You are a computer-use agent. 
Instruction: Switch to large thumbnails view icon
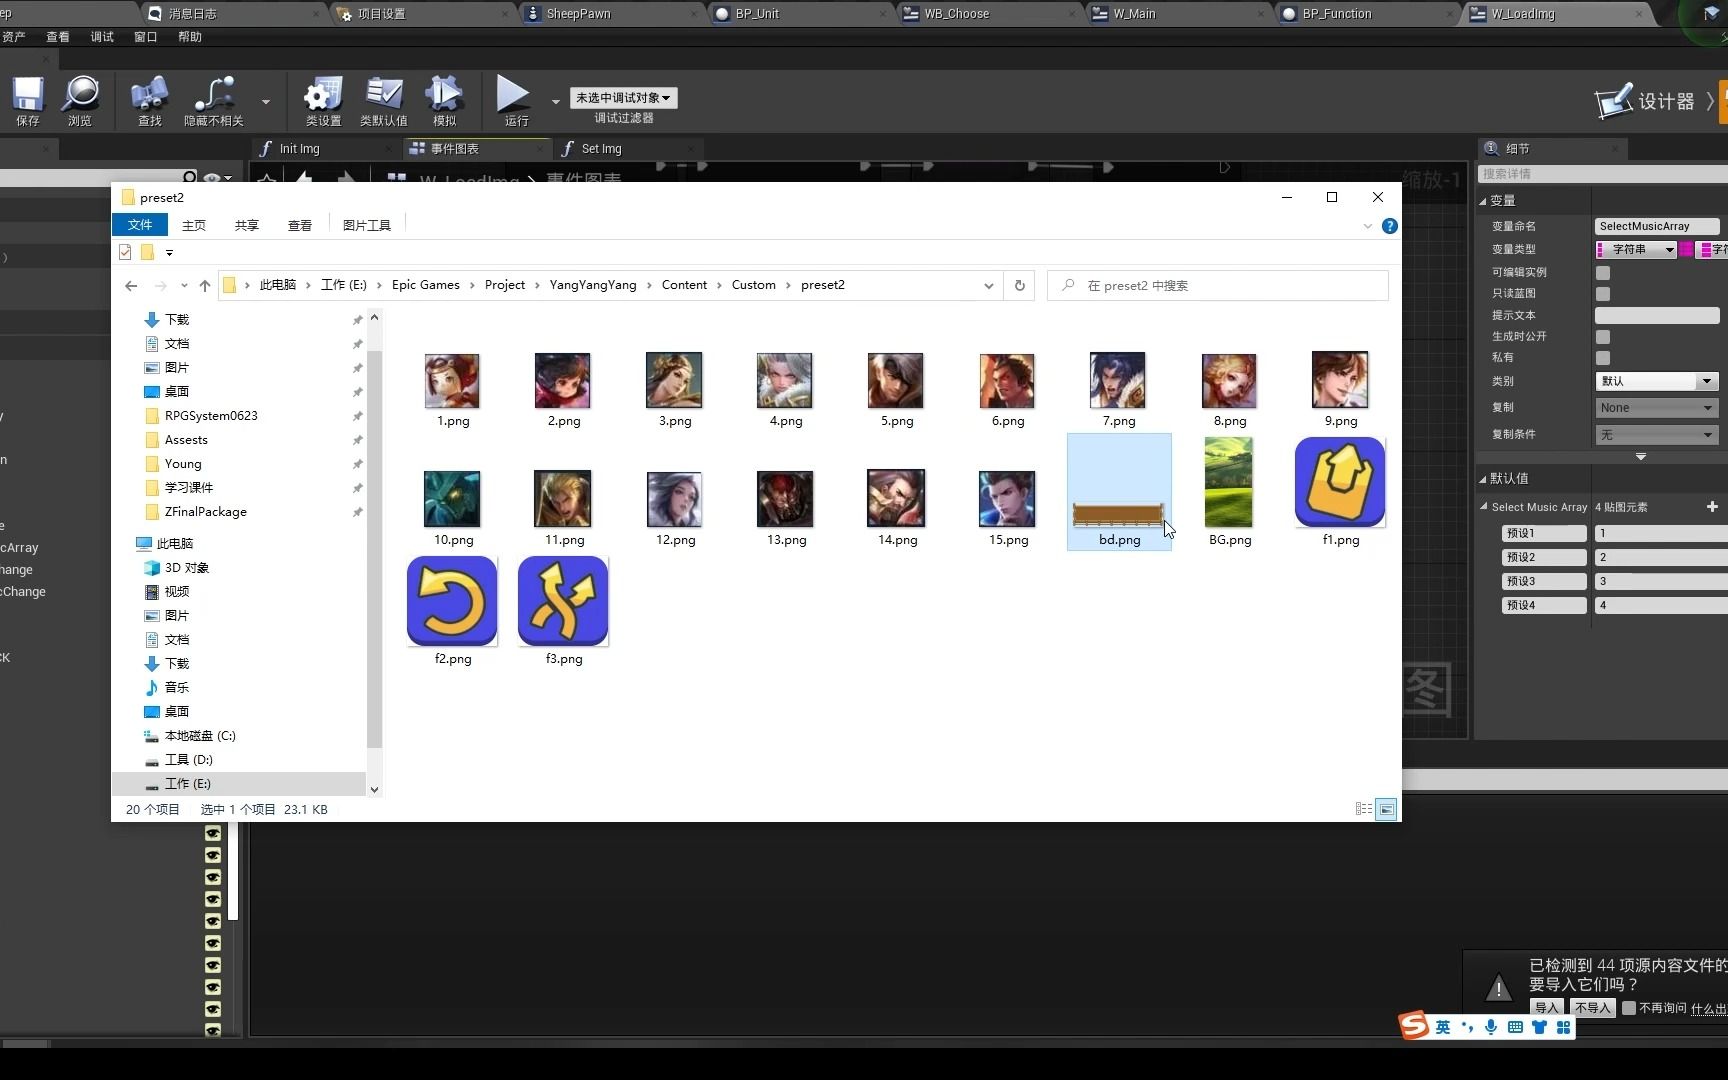1386,809
